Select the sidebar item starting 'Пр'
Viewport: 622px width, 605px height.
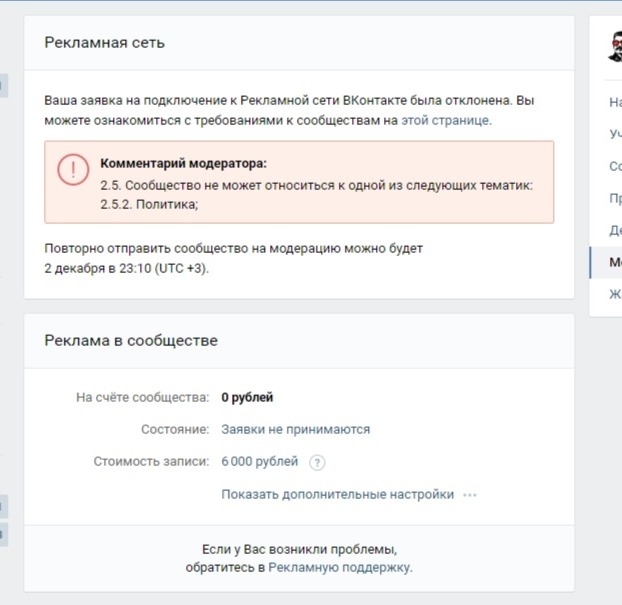click(615, 198)
